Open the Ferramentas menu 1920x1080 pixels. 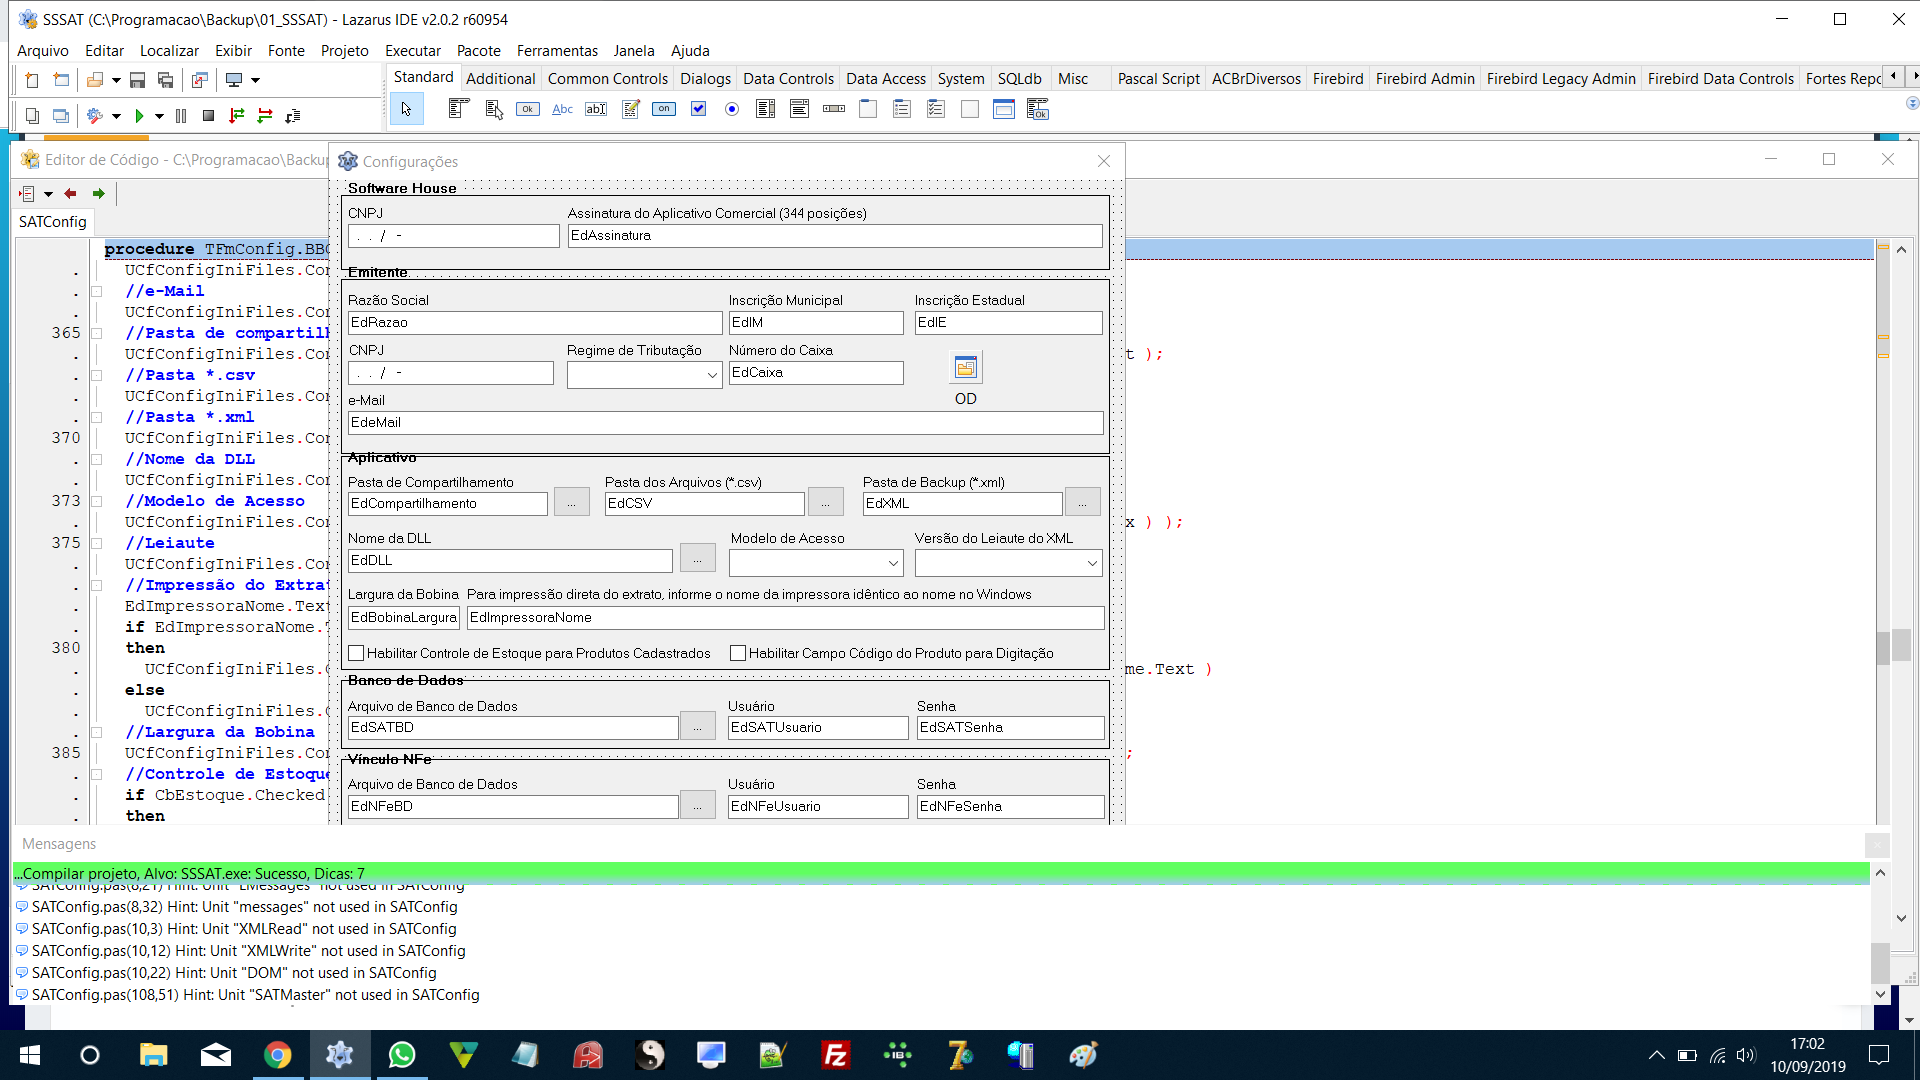(557, 50)
